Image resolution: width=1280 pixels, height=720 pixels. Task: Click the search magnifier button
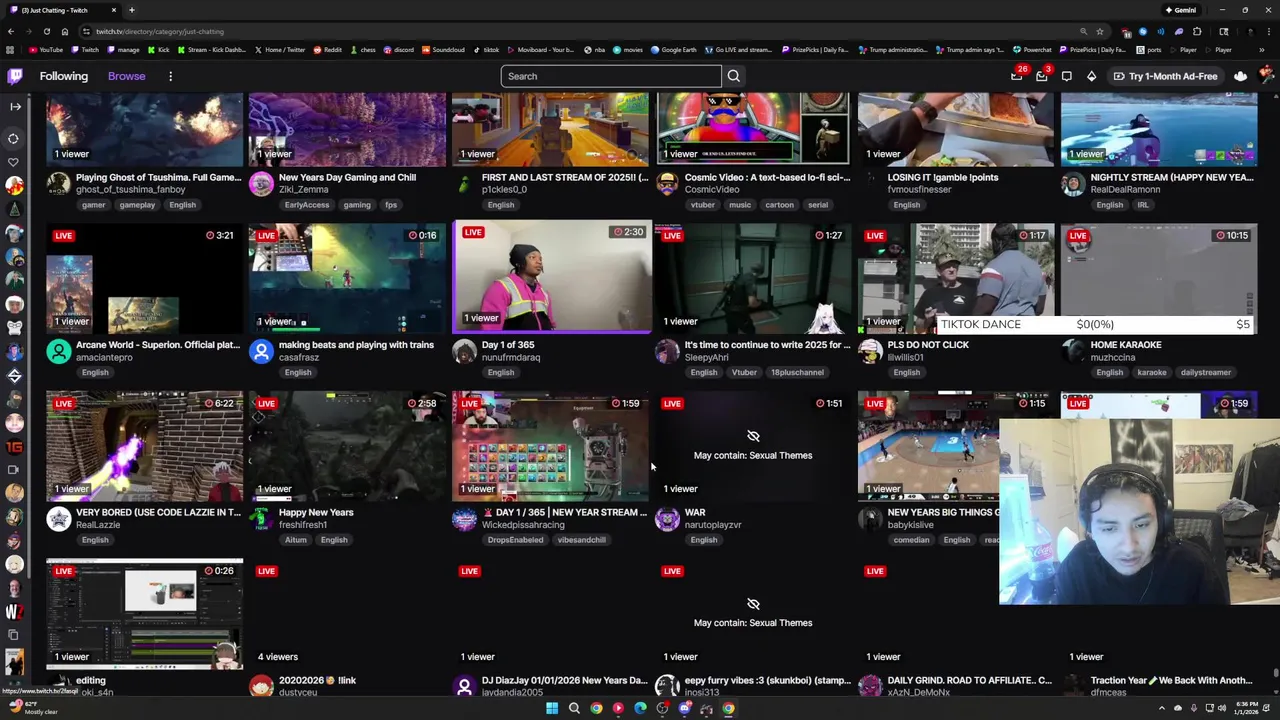click(x=733, y=76)
